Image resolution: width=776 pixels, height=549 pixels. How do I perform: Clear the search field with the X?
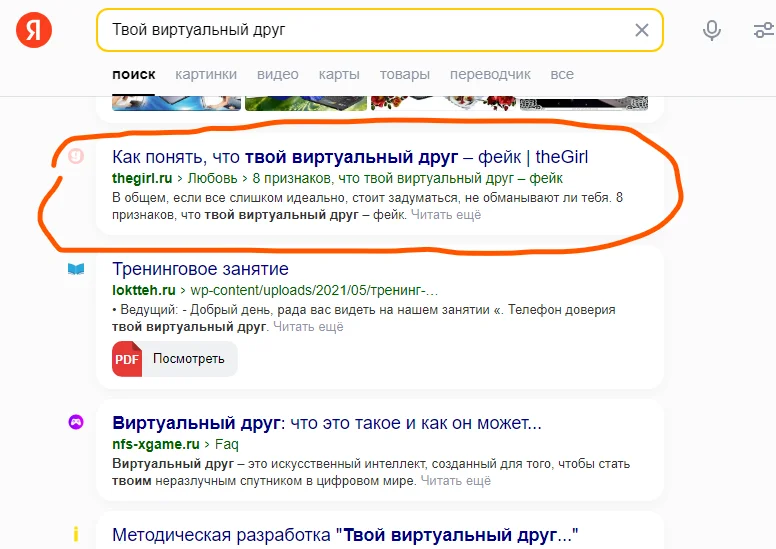click(x=641, y=30)
